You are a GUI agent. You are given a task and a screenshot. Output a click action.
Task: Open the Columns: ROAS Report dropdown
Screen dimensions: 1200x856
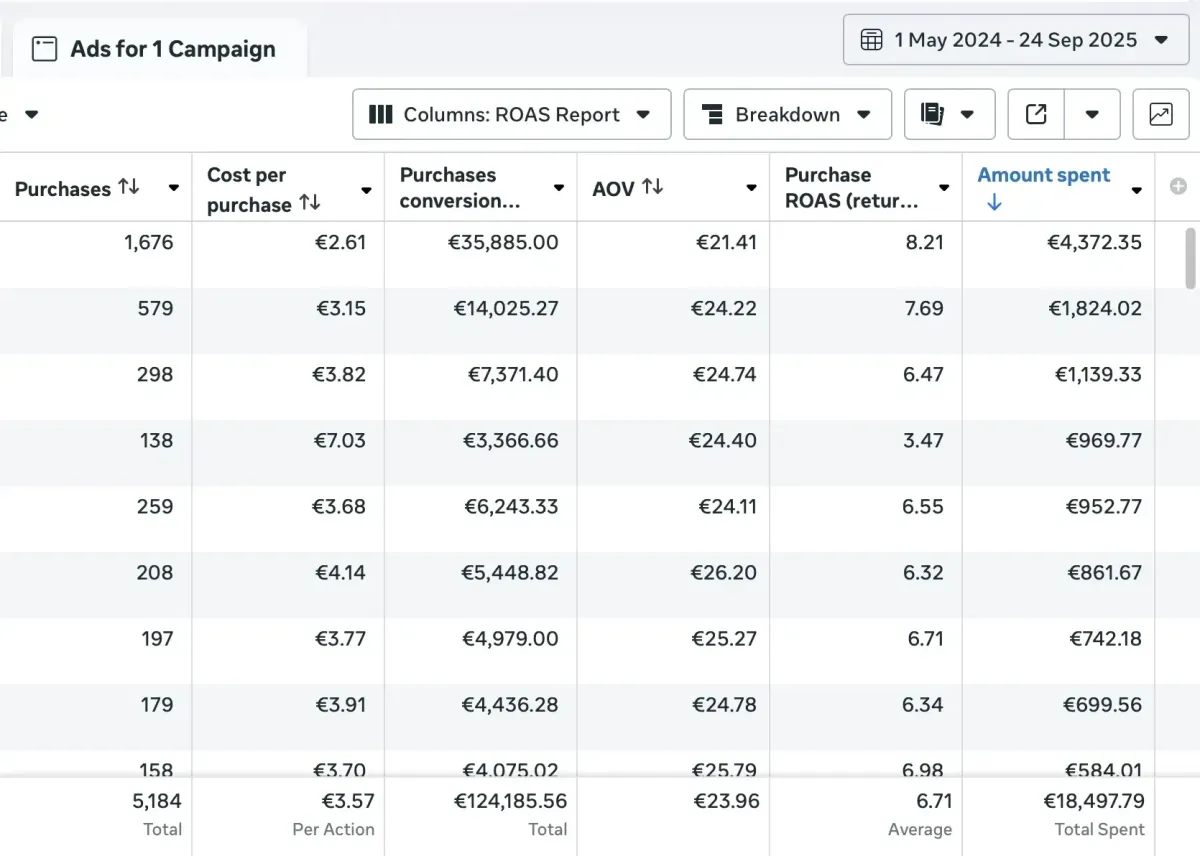point(511,115)
